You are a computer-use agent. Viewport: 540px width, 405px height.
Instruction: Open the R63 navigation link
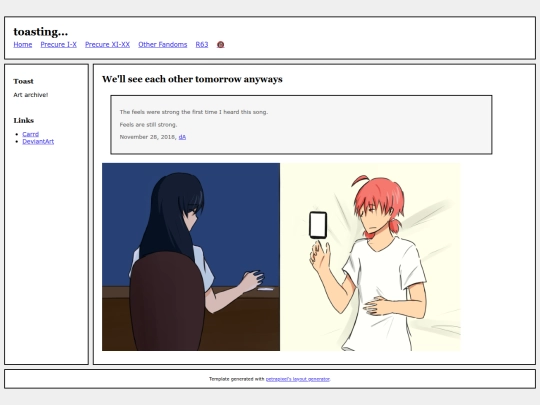pos(202,44)
